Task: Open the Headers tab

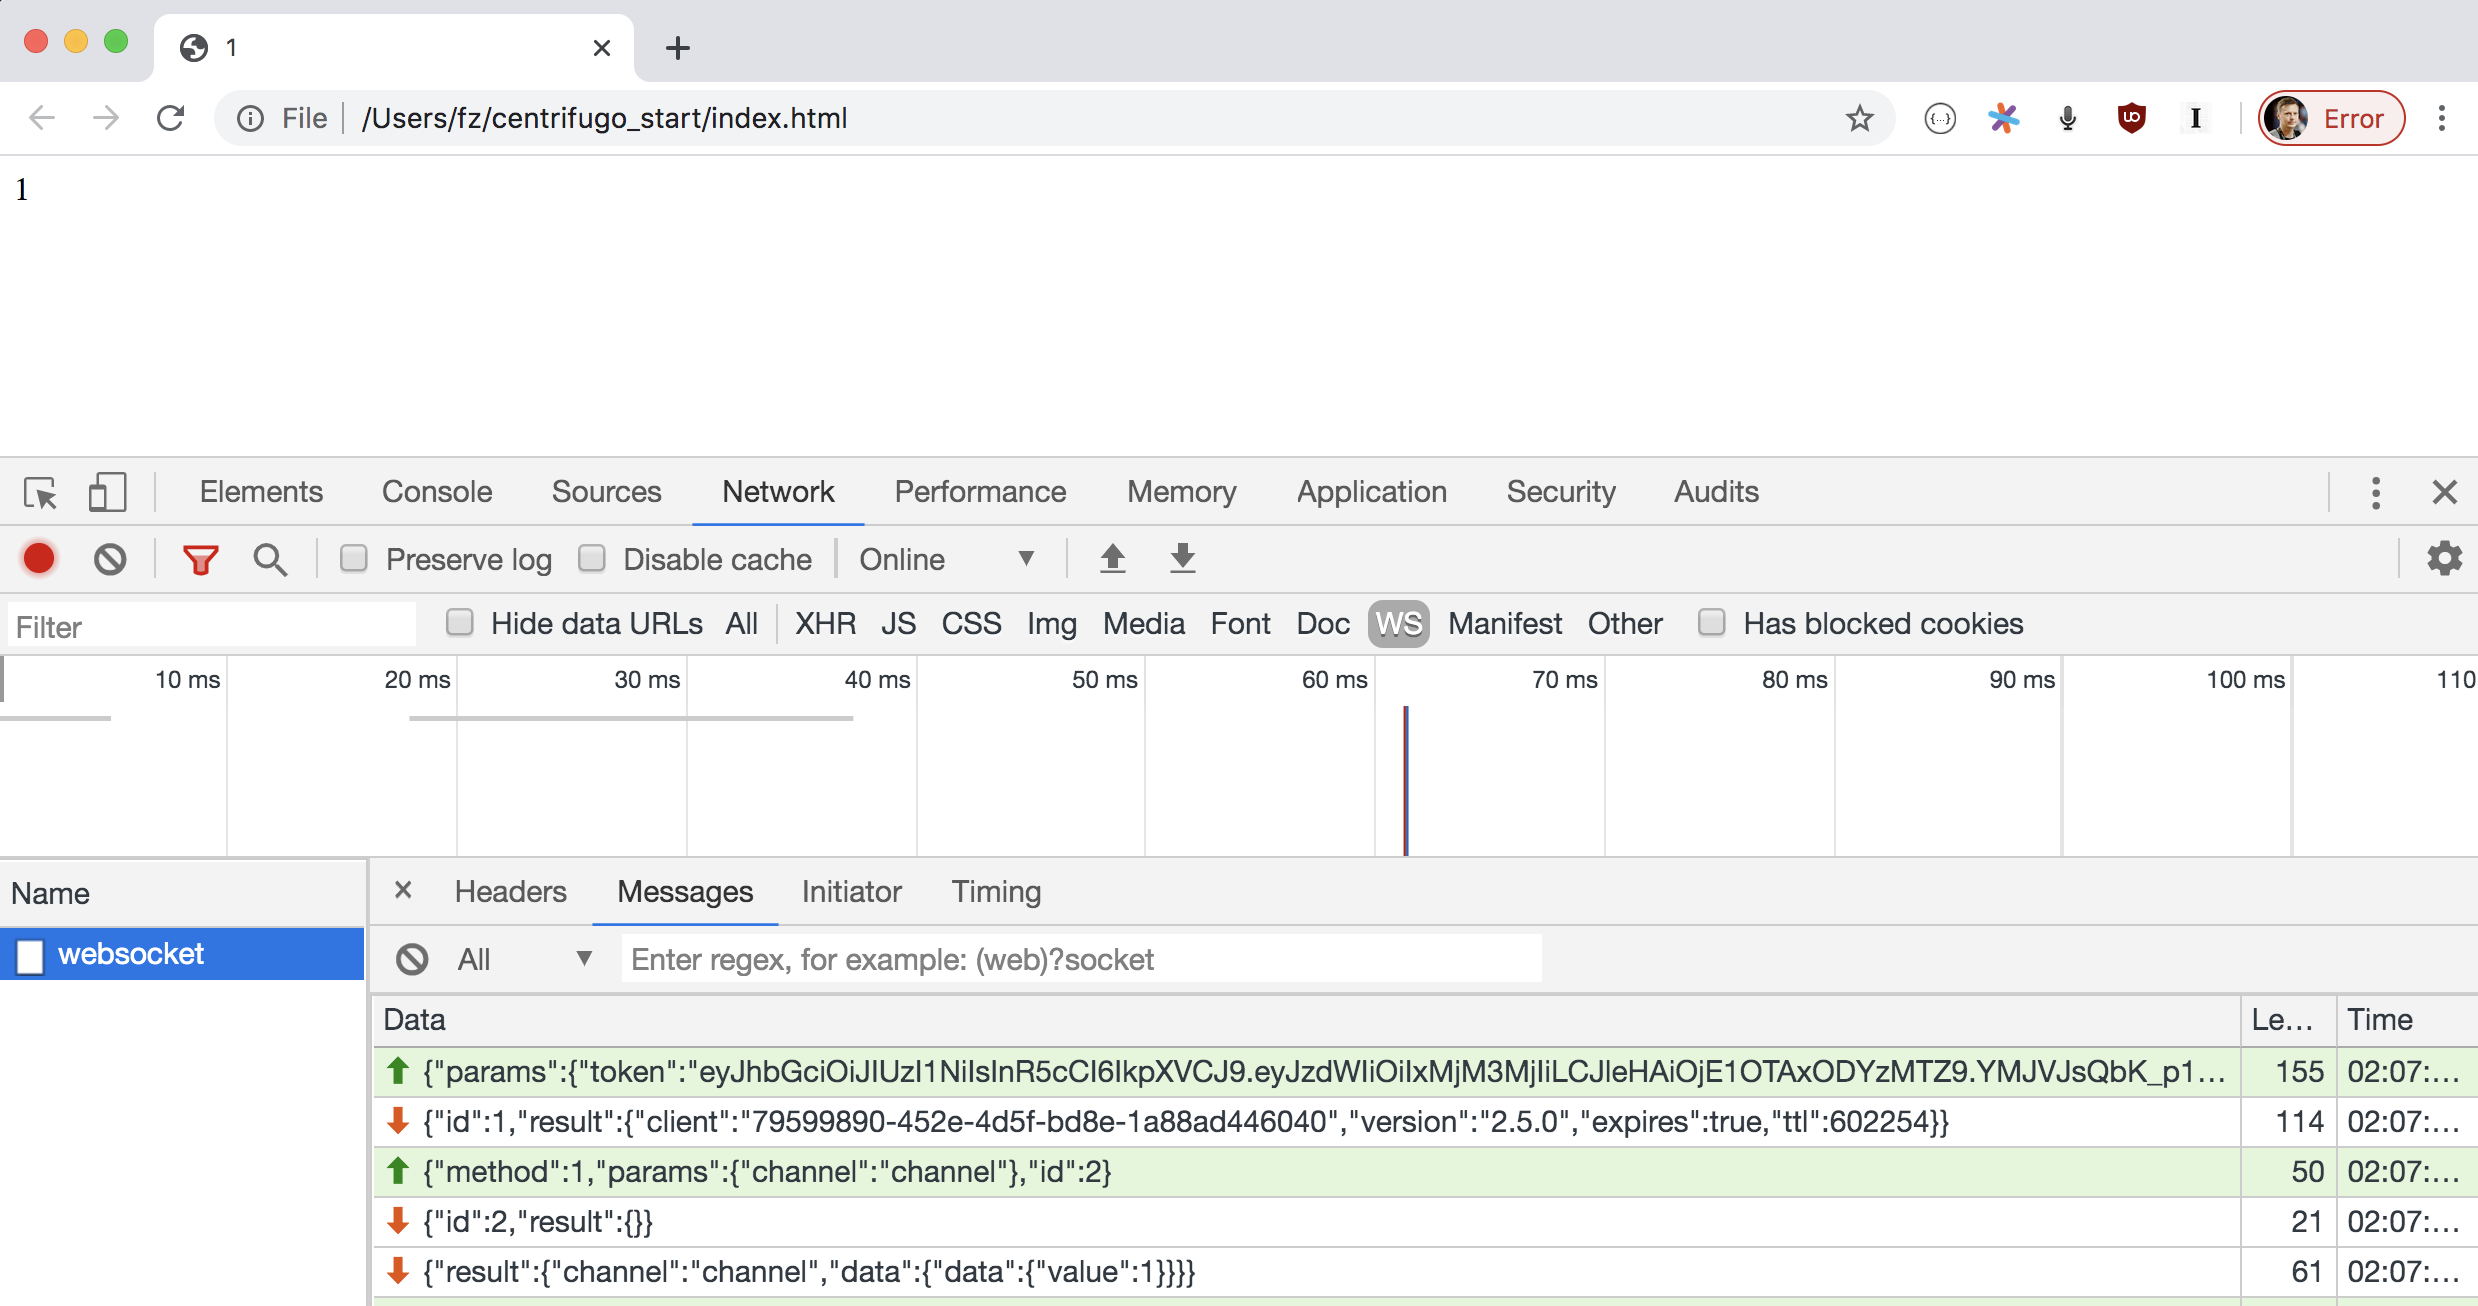Action: 510,891
